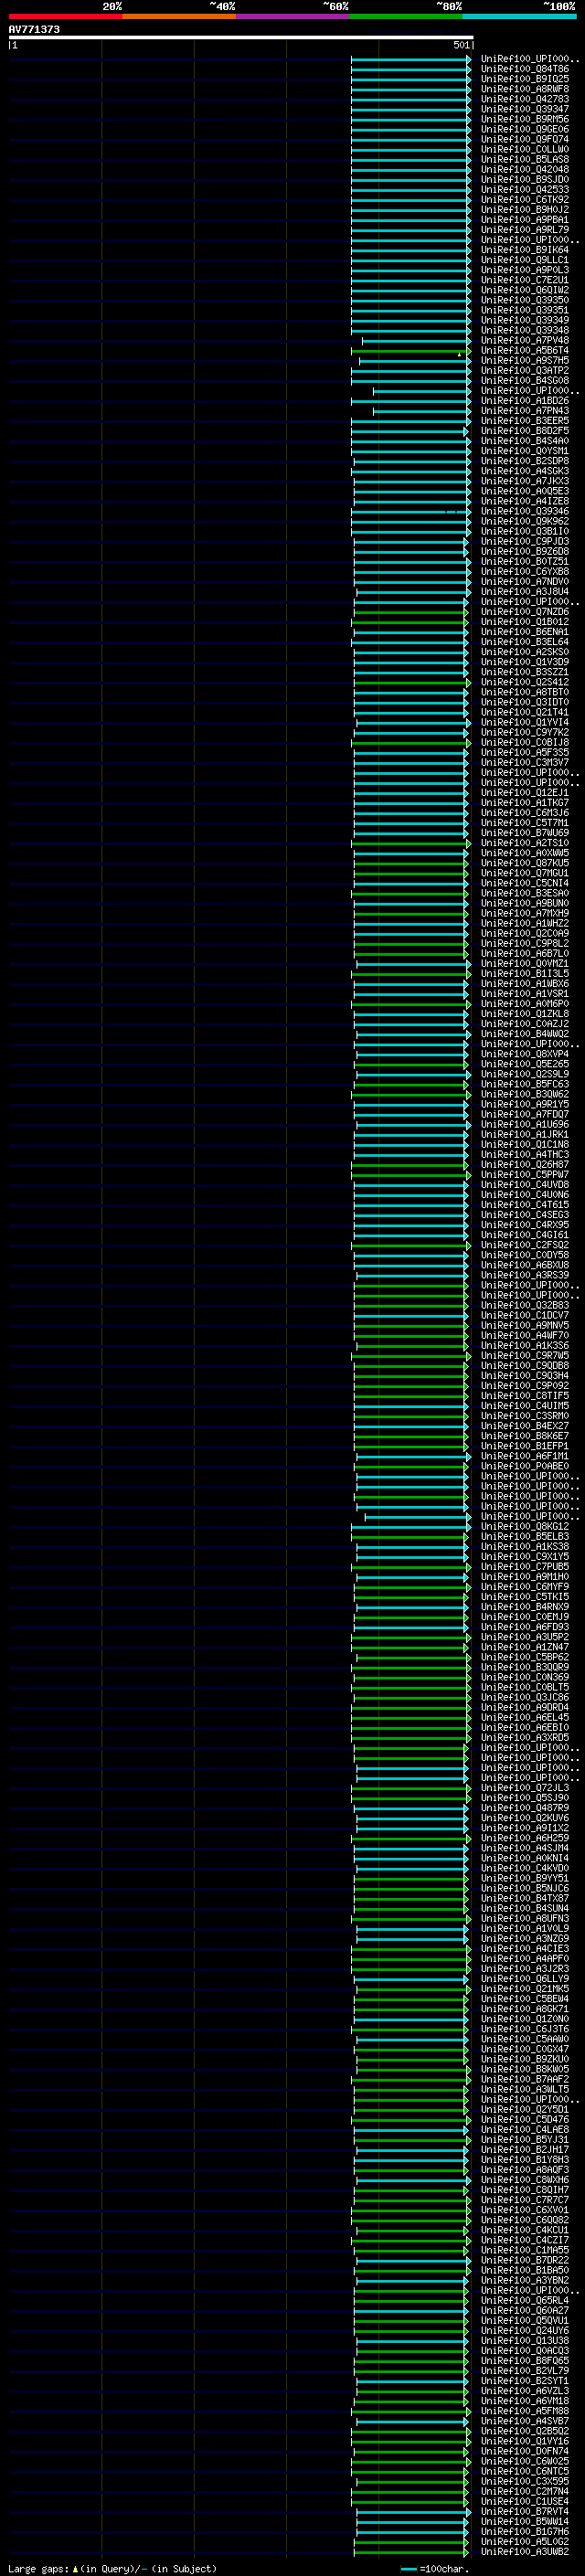Click the red 20% identity legend swatch
Image resolution: width=585 pixels, height=2576 pixels.
click(x=65, y=16)
